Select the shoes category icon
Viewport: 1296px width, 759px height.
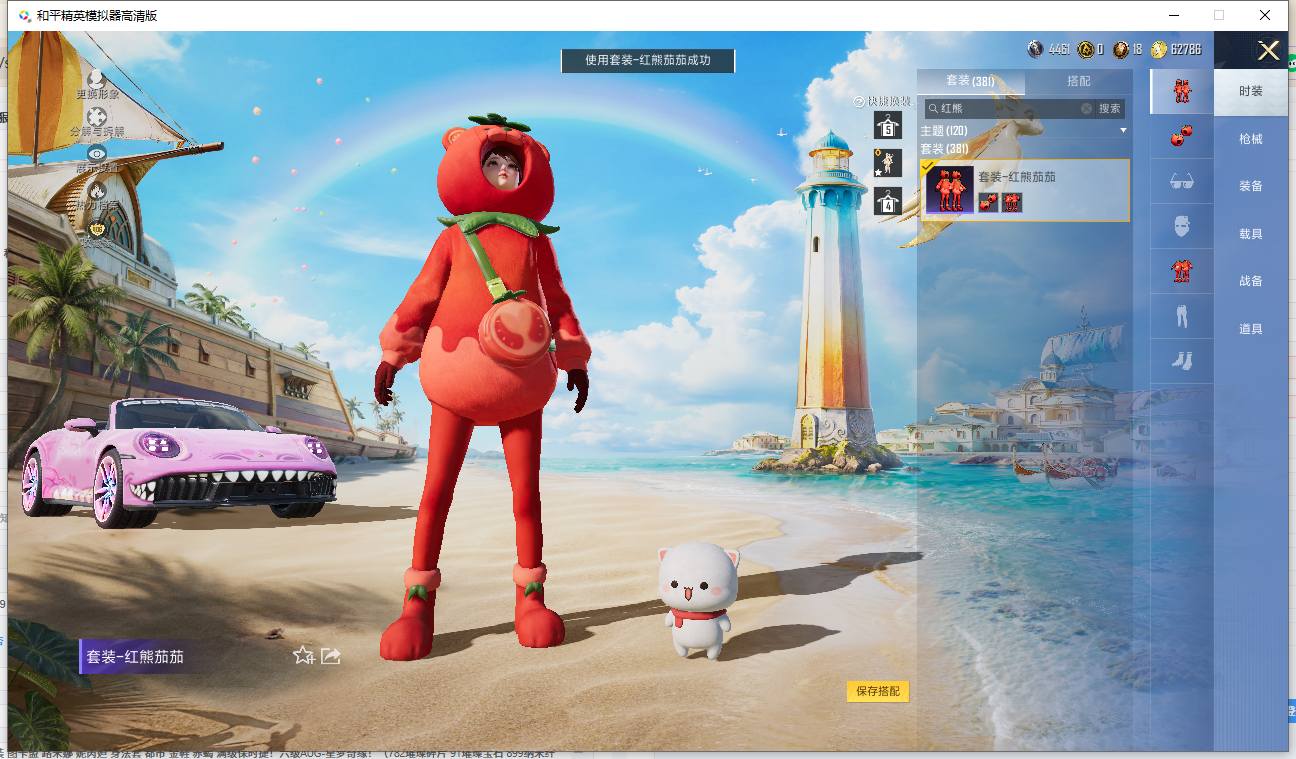[x=1181, y=360]
